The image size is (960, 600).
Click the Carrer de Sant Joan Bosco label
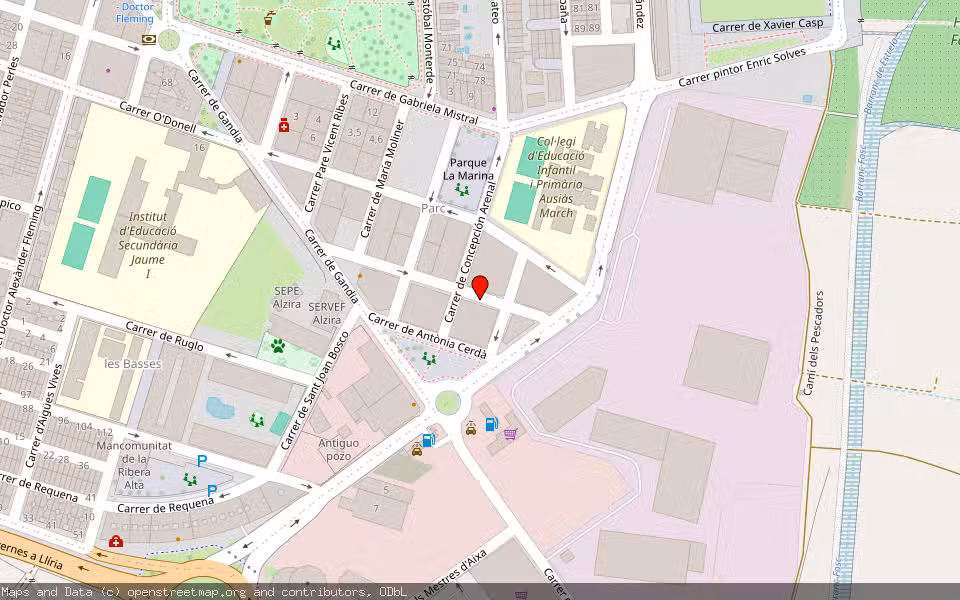click(315, 391)
